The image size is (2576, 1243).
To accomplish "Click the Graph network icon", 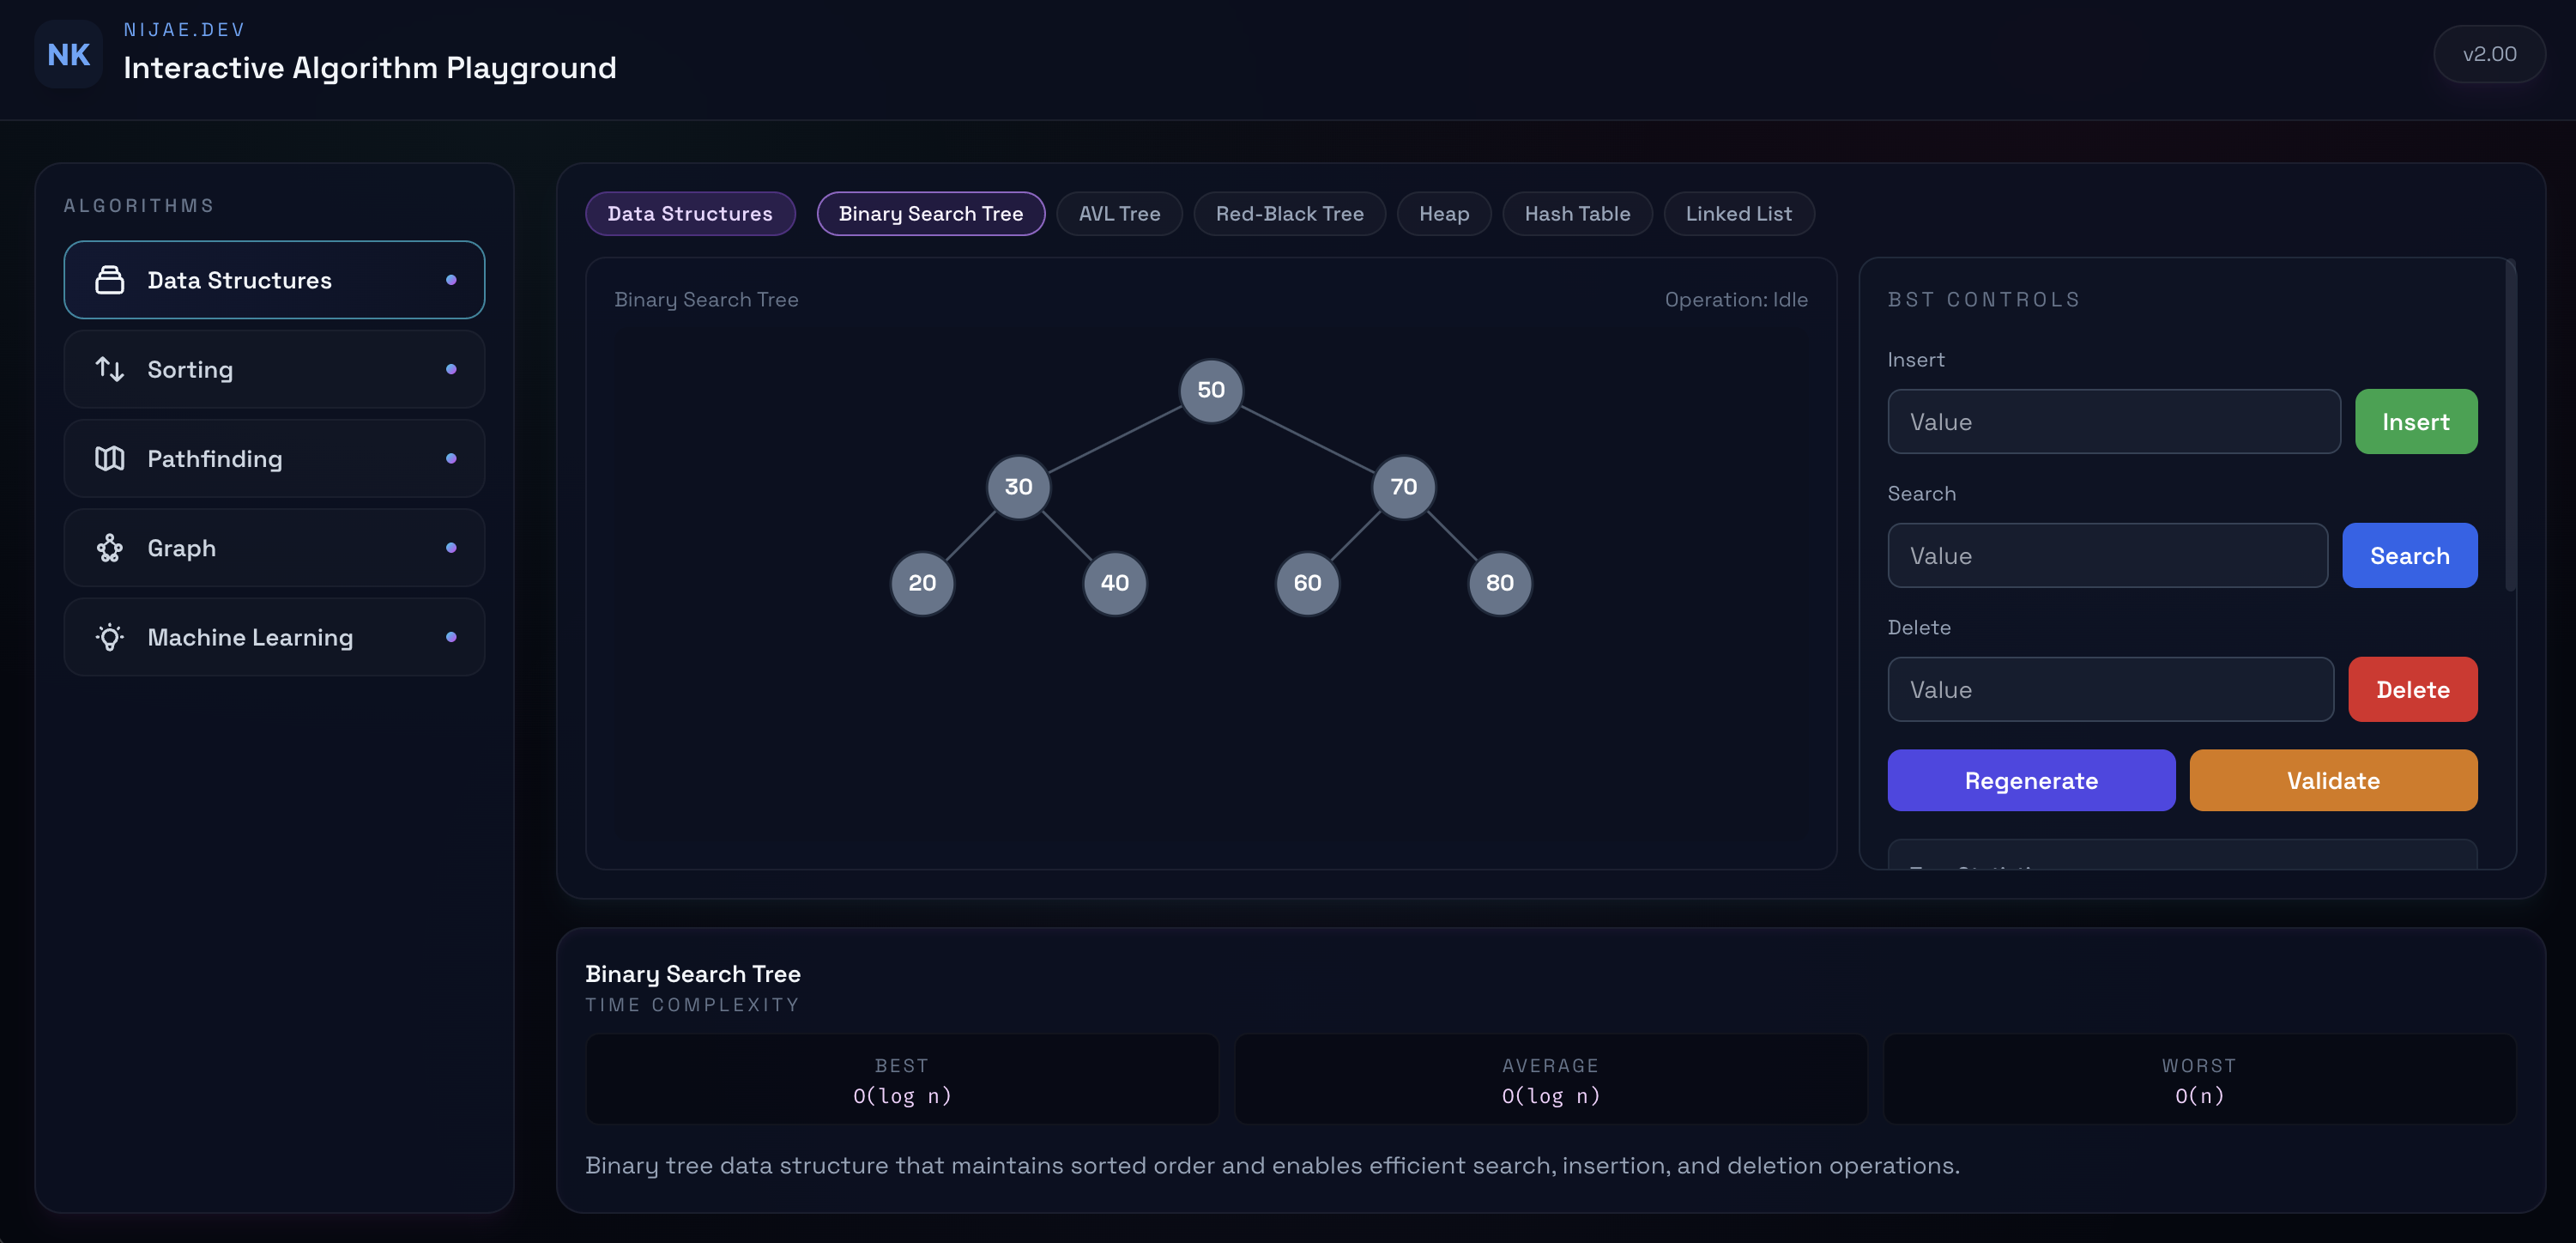I will pos(110,548).
